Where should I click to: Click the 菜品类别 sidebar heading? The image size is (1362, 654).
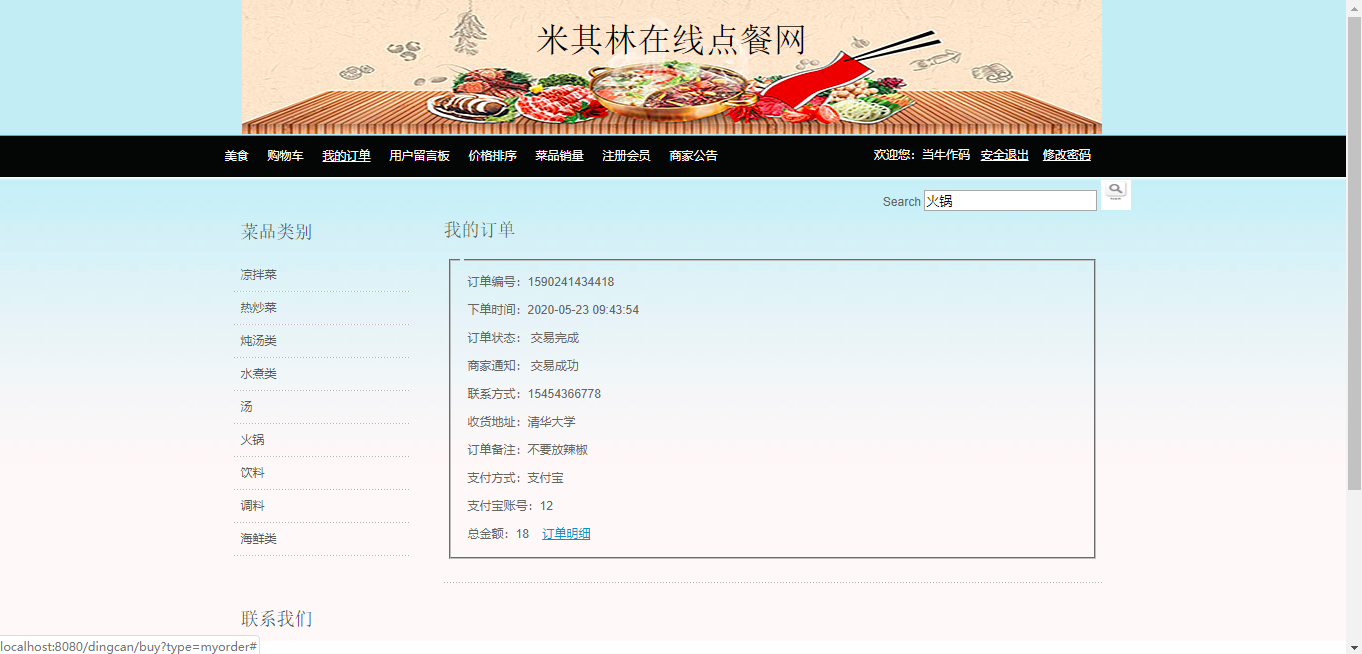[277, 232]
